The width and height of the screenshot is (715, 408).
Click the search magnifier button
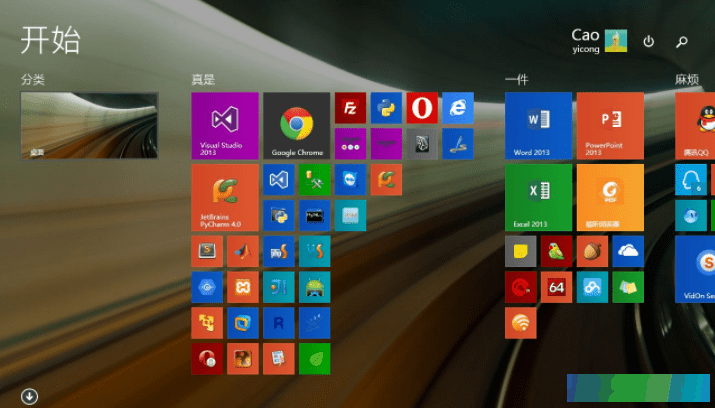click(x=682, y=41)
